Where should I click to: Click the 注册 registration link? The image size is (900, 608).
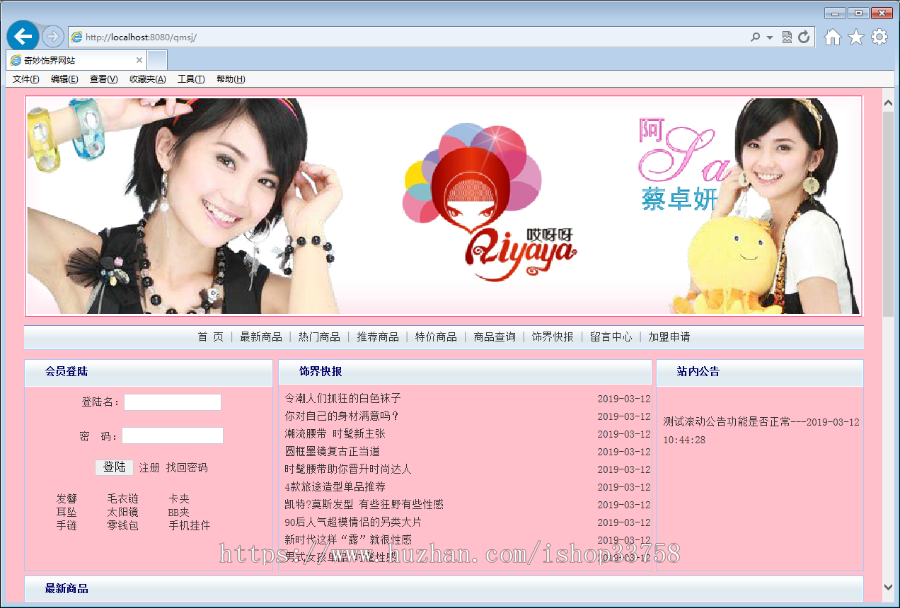(x=149, y=468)
